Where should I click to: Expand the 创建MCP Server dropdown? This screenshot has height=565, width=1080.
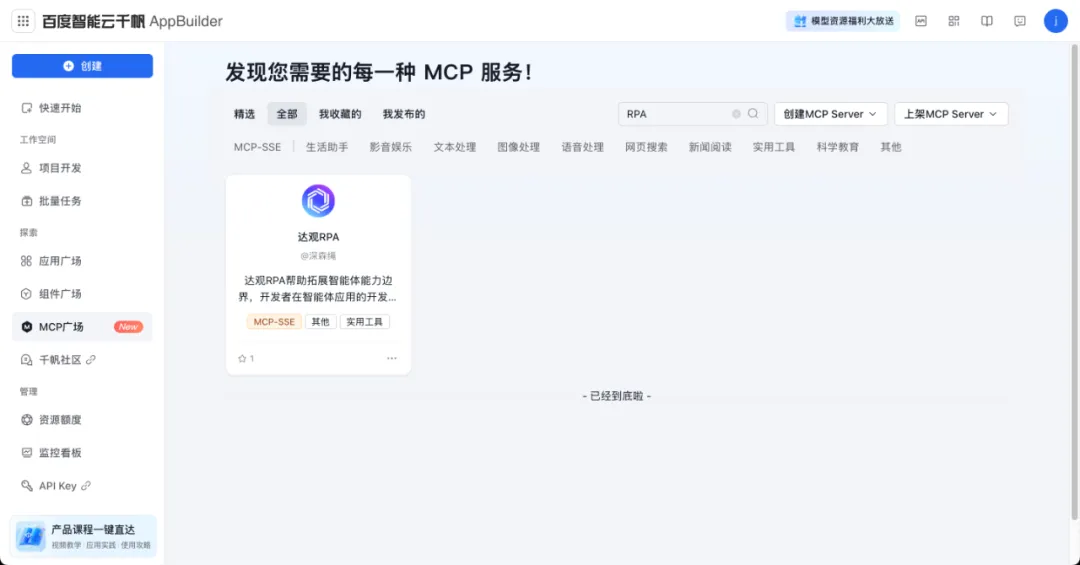click(830, 114)
